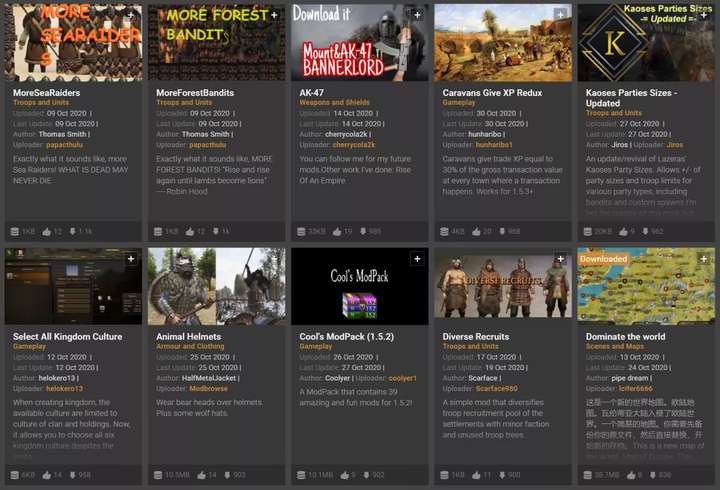Click the Caravans desert painting thumbnail
Image resolution: width=720 pixels, height=490 pixels.
503,42
